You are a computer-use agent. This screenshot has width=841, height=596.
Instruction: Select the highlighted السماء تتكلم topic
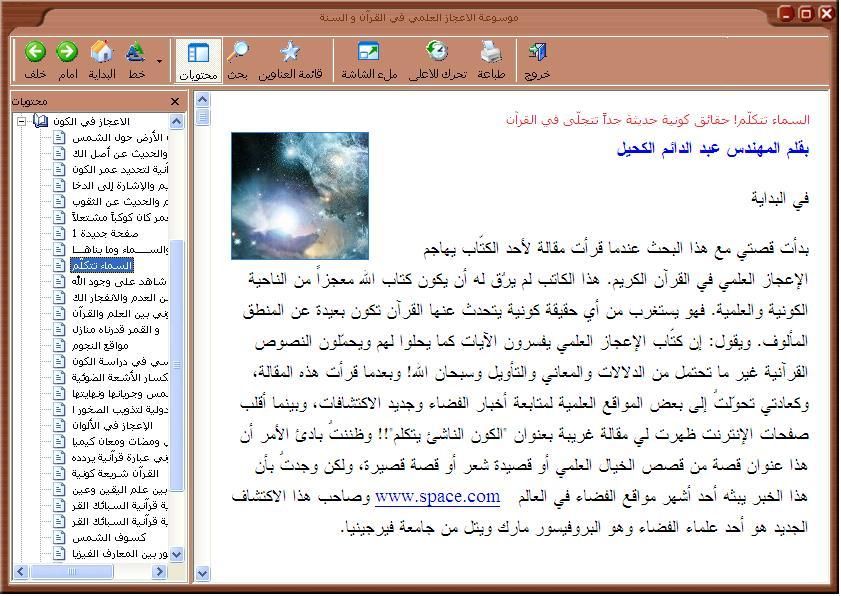pos(101,266)
